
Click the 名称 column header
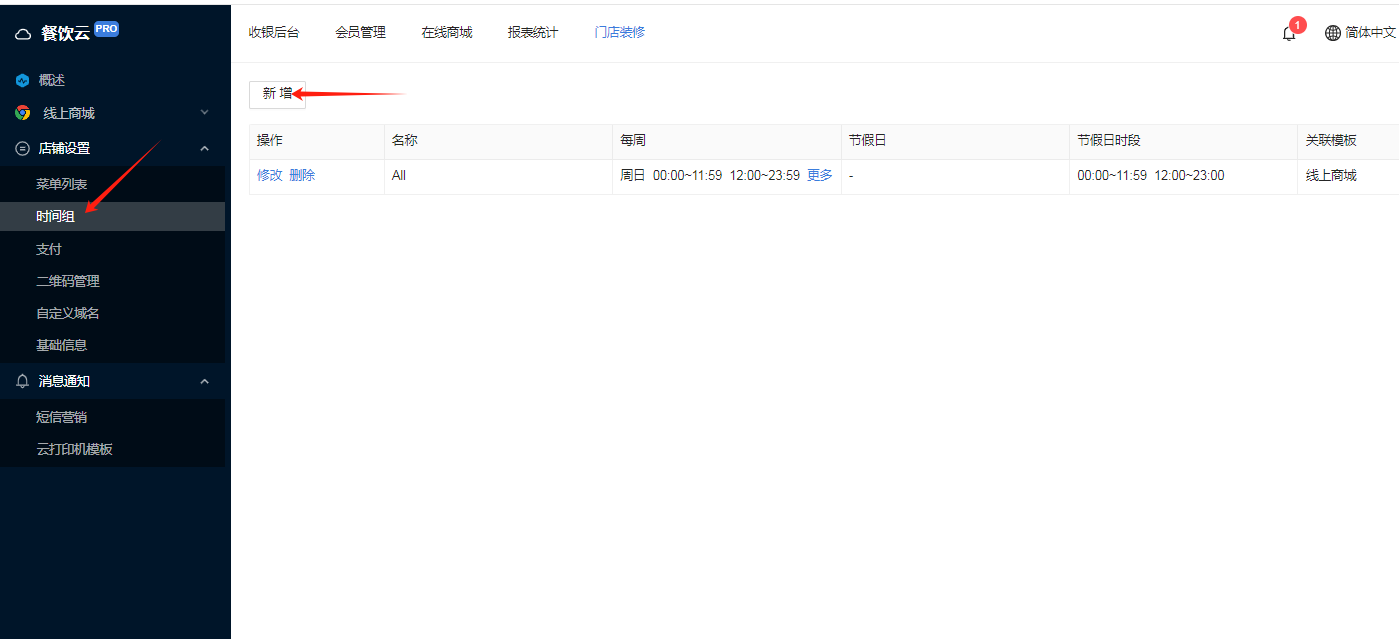[498, 141]
